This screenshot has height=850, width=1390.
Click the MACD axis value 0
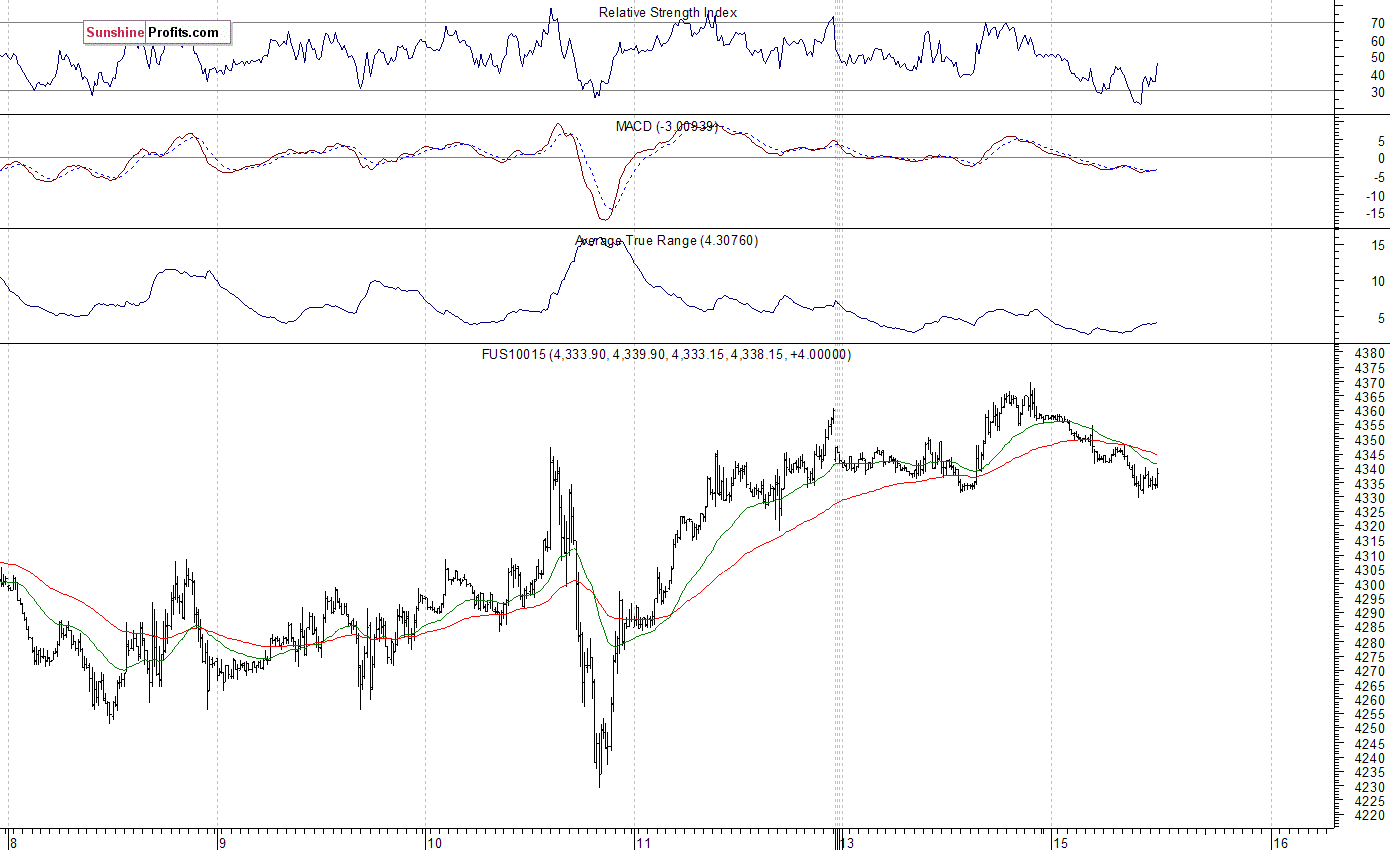tap(1381, 158)
